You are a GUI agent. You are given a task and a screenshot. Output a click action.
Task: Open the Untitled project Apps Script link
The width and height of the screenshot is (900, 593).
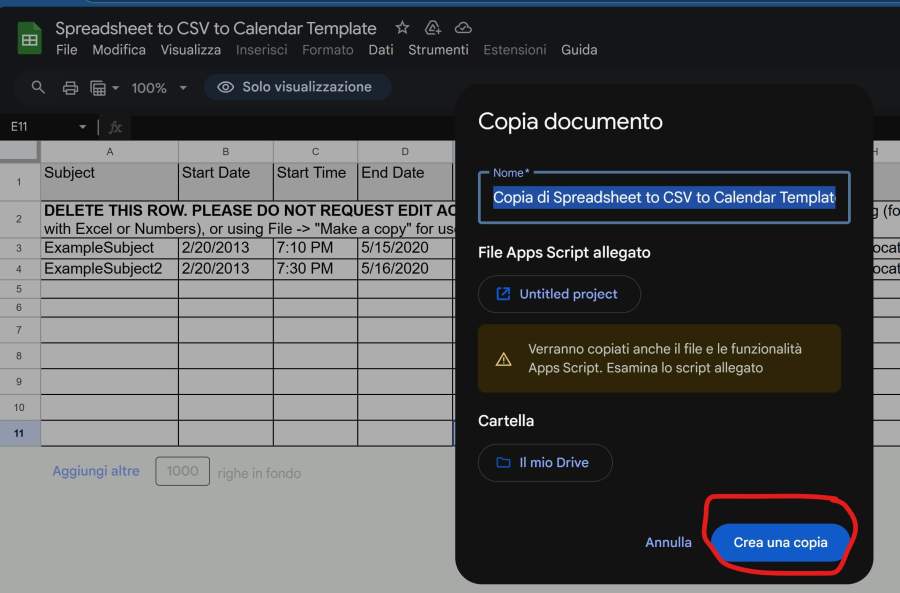pyautogui.click(x=559, y=294)
